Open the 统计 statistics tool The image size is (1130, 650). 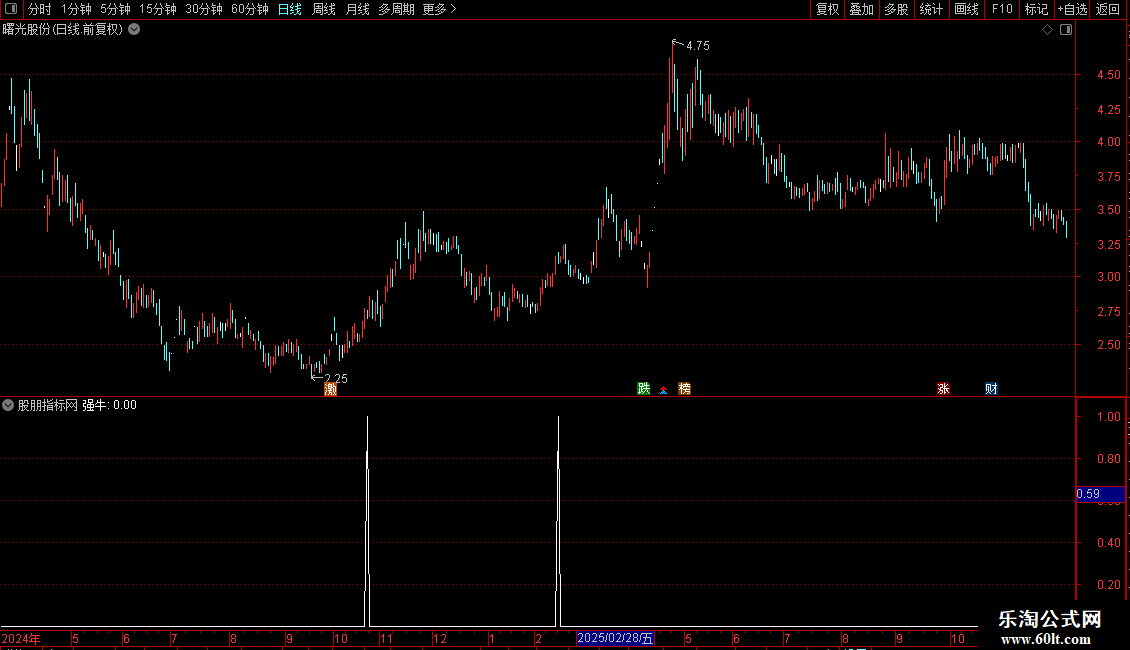pyautogui.click(x=931, y=9)
